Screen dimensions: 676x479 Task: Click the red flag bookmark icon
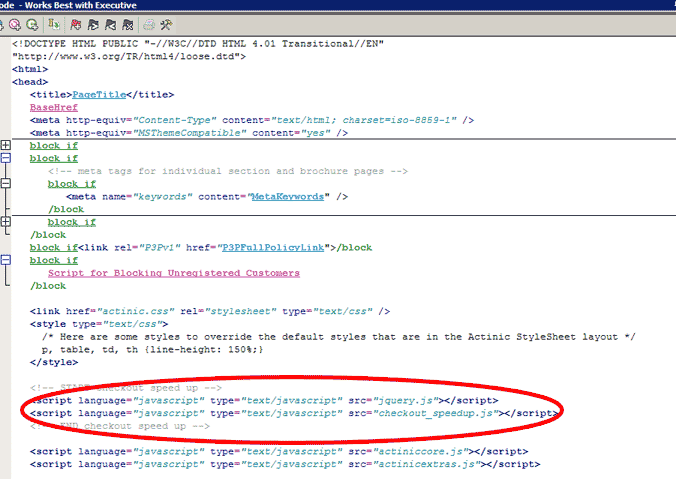coord(75,24)
